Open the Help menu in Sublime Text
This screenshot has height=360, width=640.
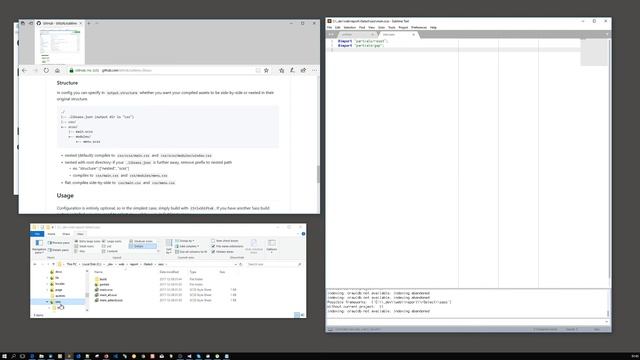(x=433, y=27)
